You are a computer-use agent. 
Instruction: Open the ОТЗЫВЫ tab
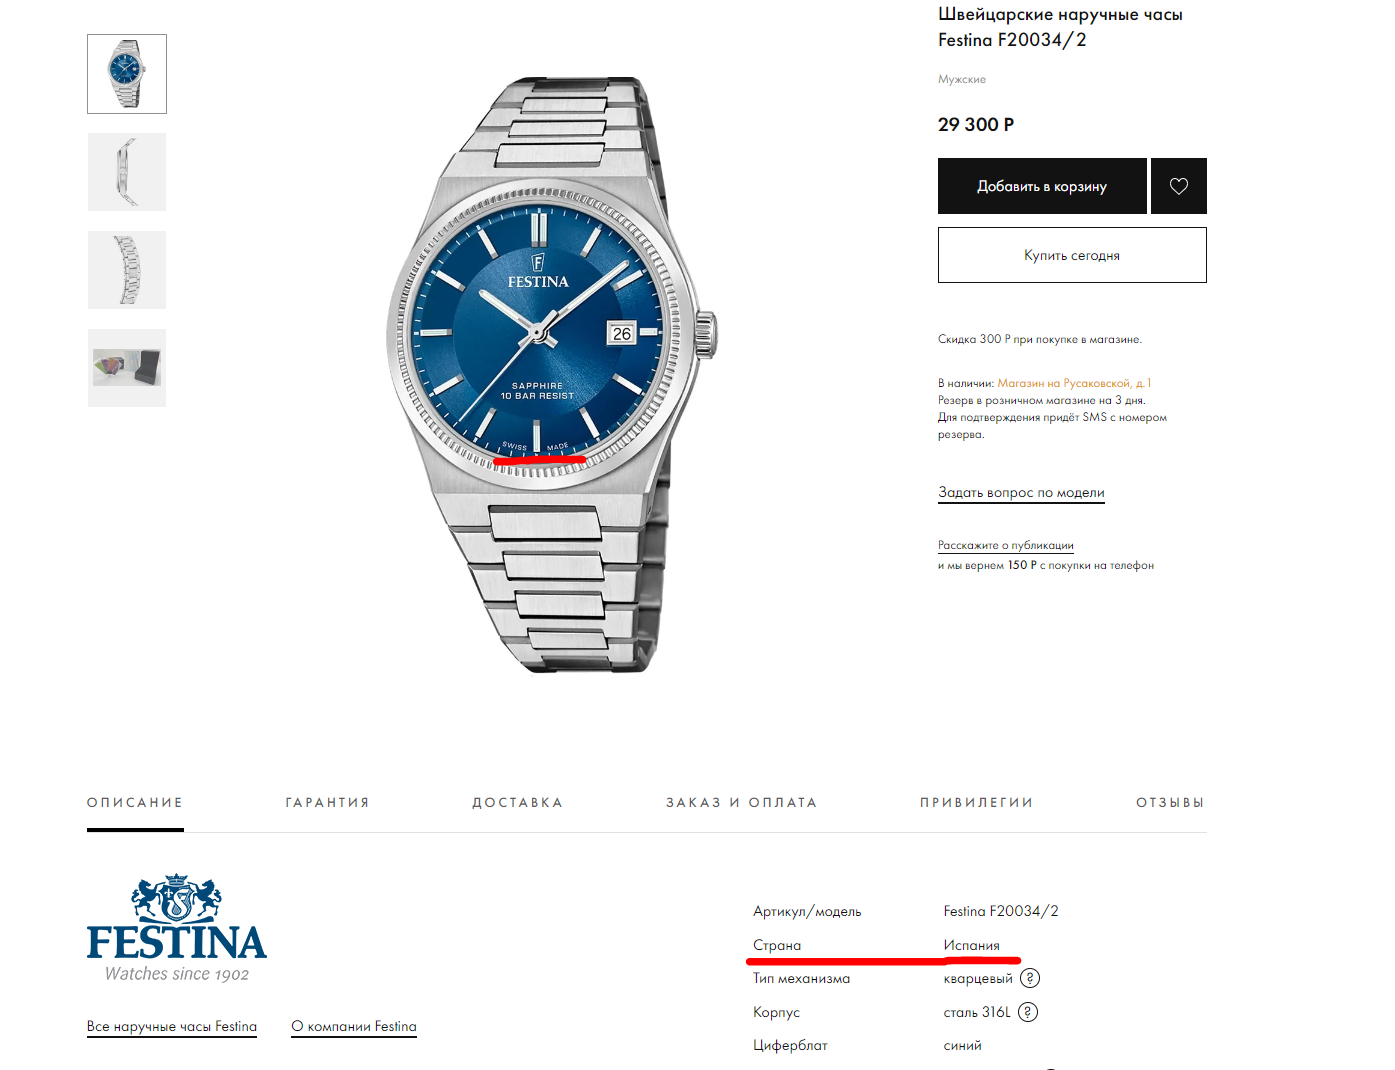point(1170,803)
